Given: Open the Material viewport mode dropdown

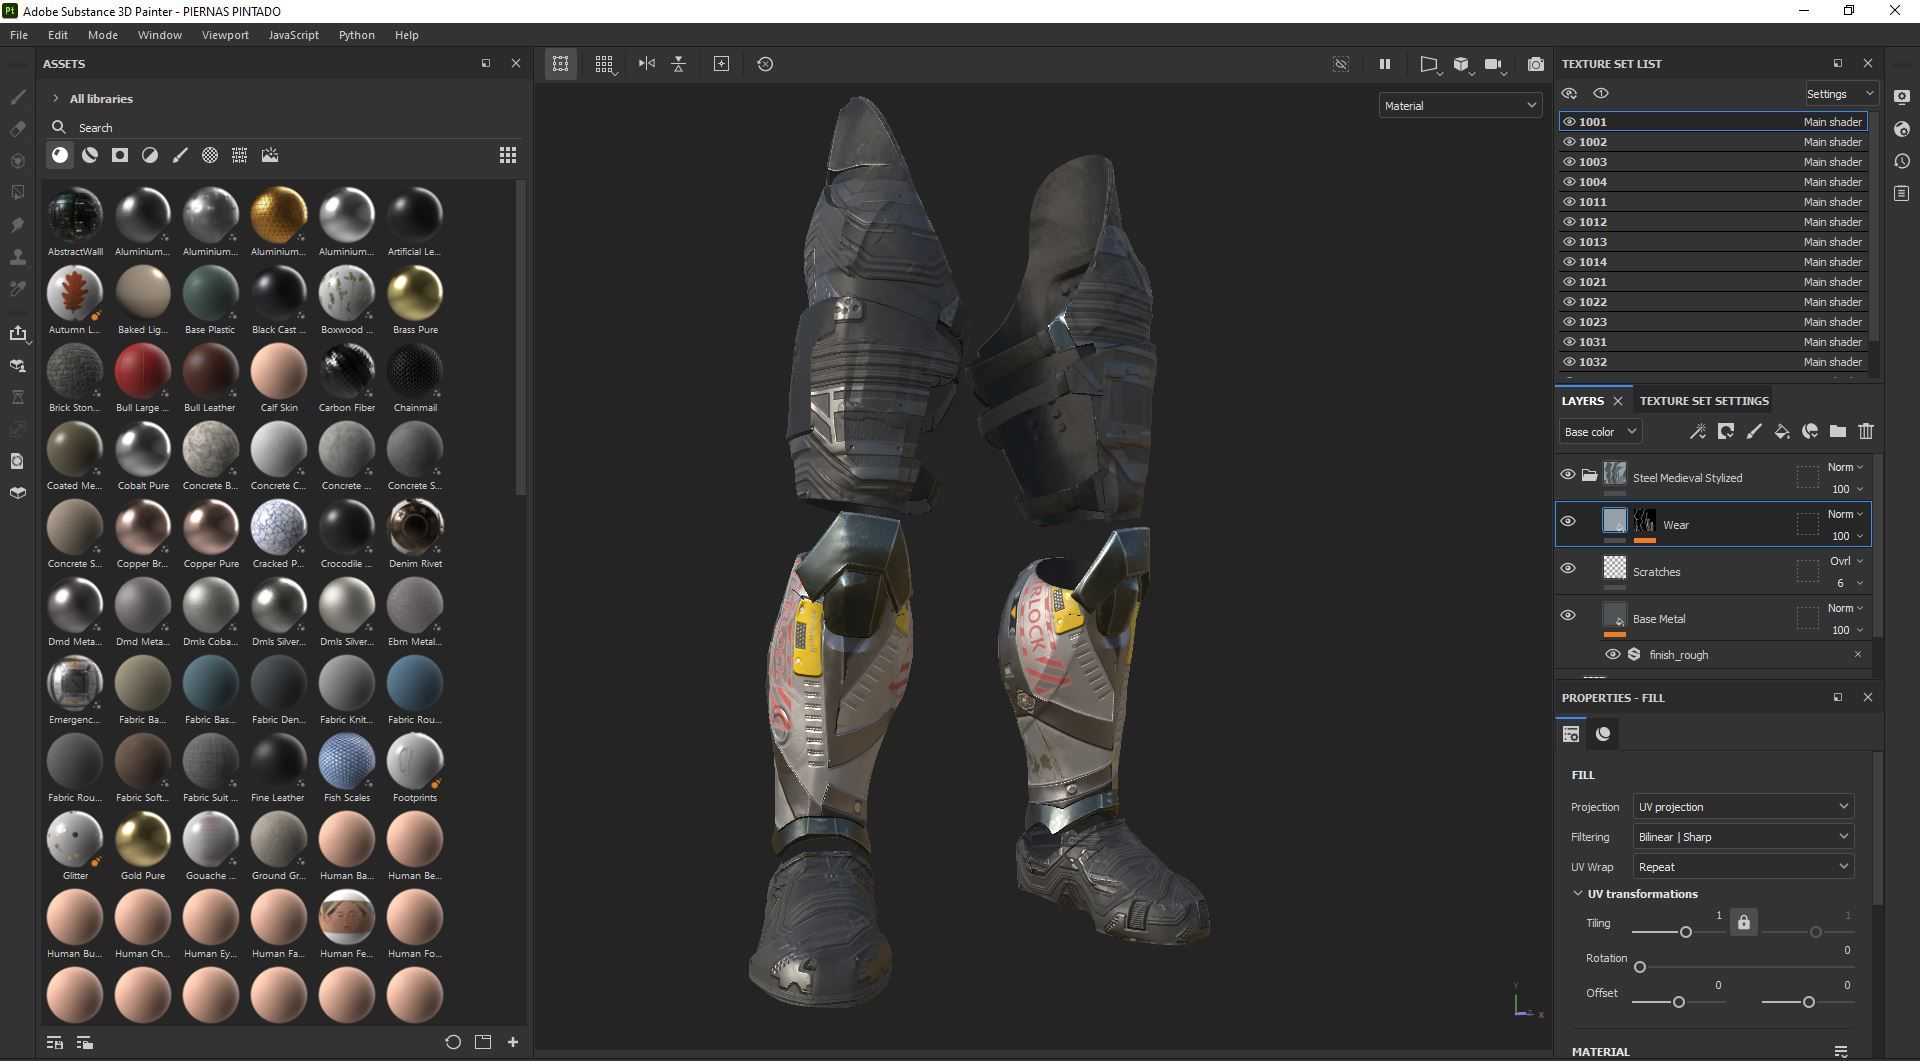Looking at the screenshot, I should pyautogui.click(x=1460, y=105).
